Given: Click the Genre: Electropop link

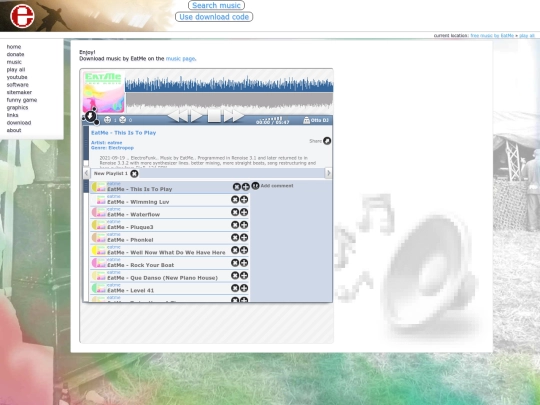Looking at the screenshot, I should [x=112, y=148].
